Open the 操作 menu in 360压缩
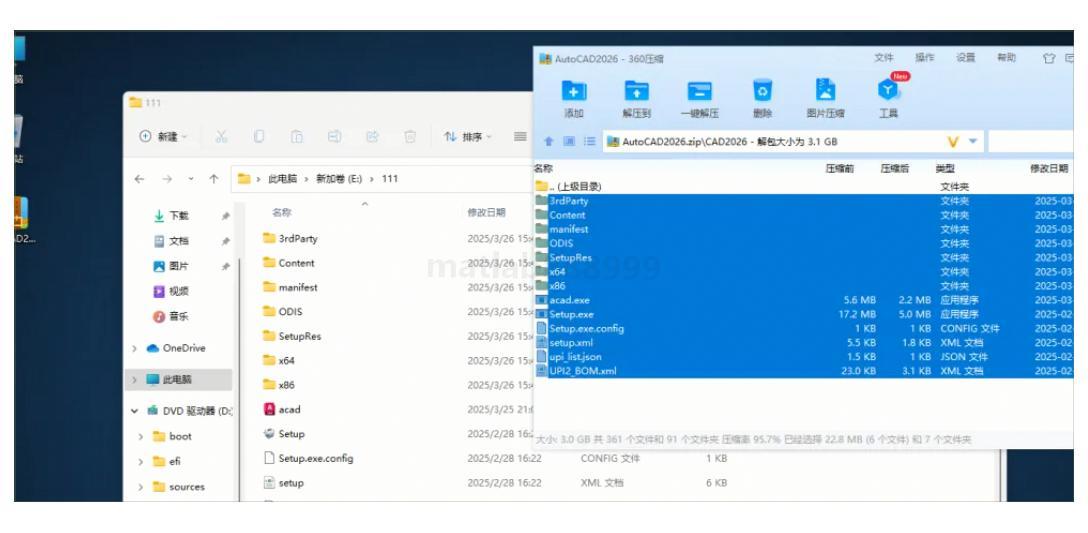 pos(925,58)
